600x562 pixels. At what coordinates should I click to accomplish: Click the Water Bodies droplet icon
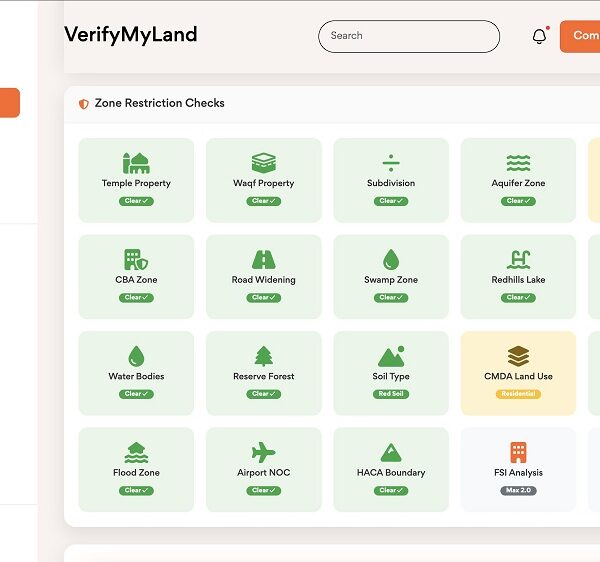click(x=136, y=356)
